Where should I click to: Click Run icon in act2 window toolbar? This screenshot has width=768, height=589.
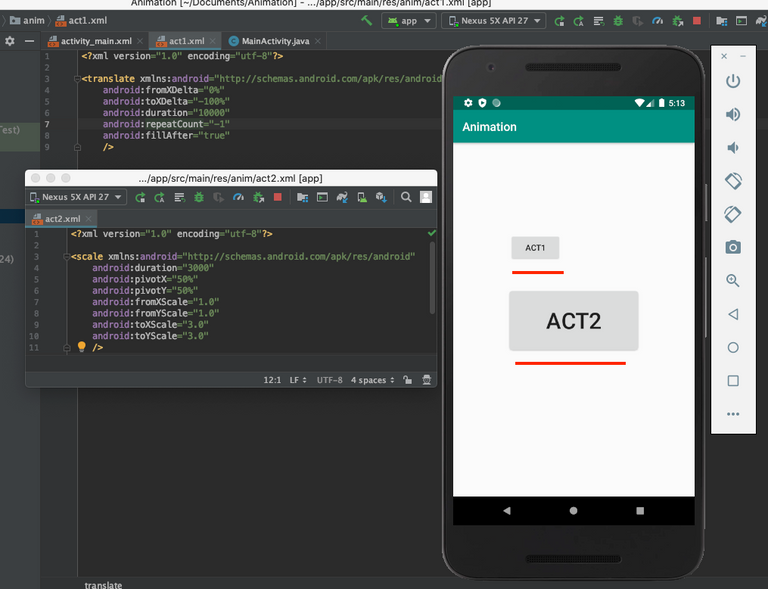(x=140, y=197)
